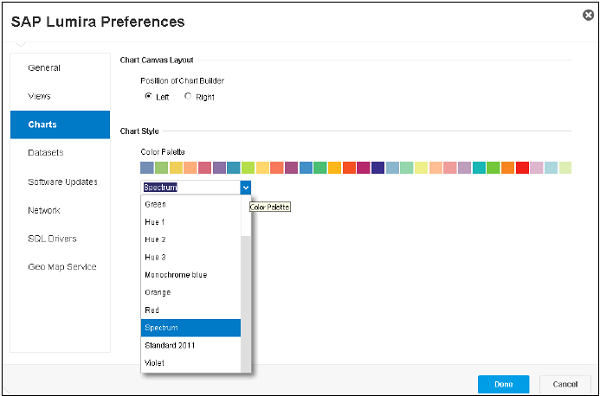Select Left chart builder position
Viewport: 600px width, 396px height.
pyautogui.click(x=148, y=96)
